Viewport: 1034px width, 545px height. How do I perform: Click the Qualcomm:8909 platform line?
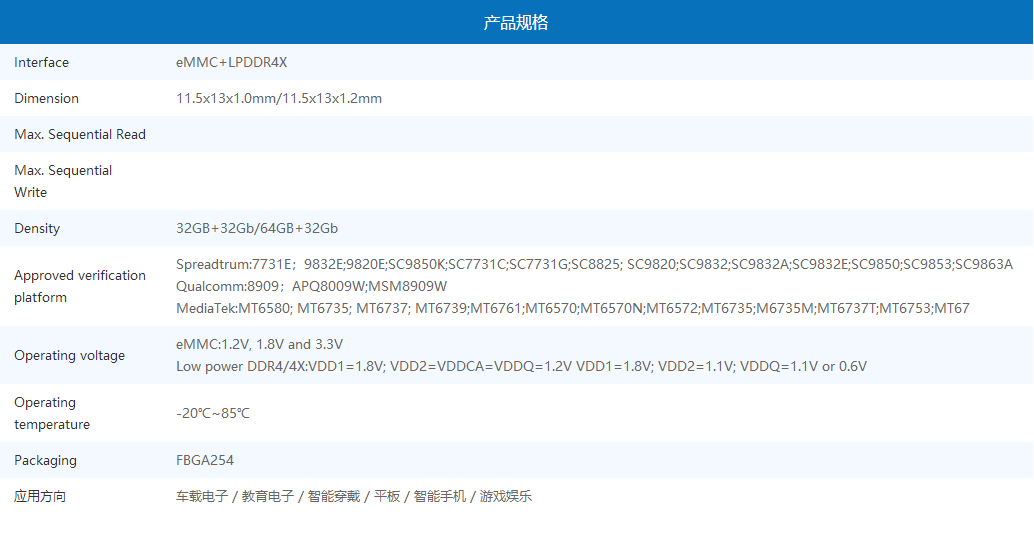pos(311,286)
